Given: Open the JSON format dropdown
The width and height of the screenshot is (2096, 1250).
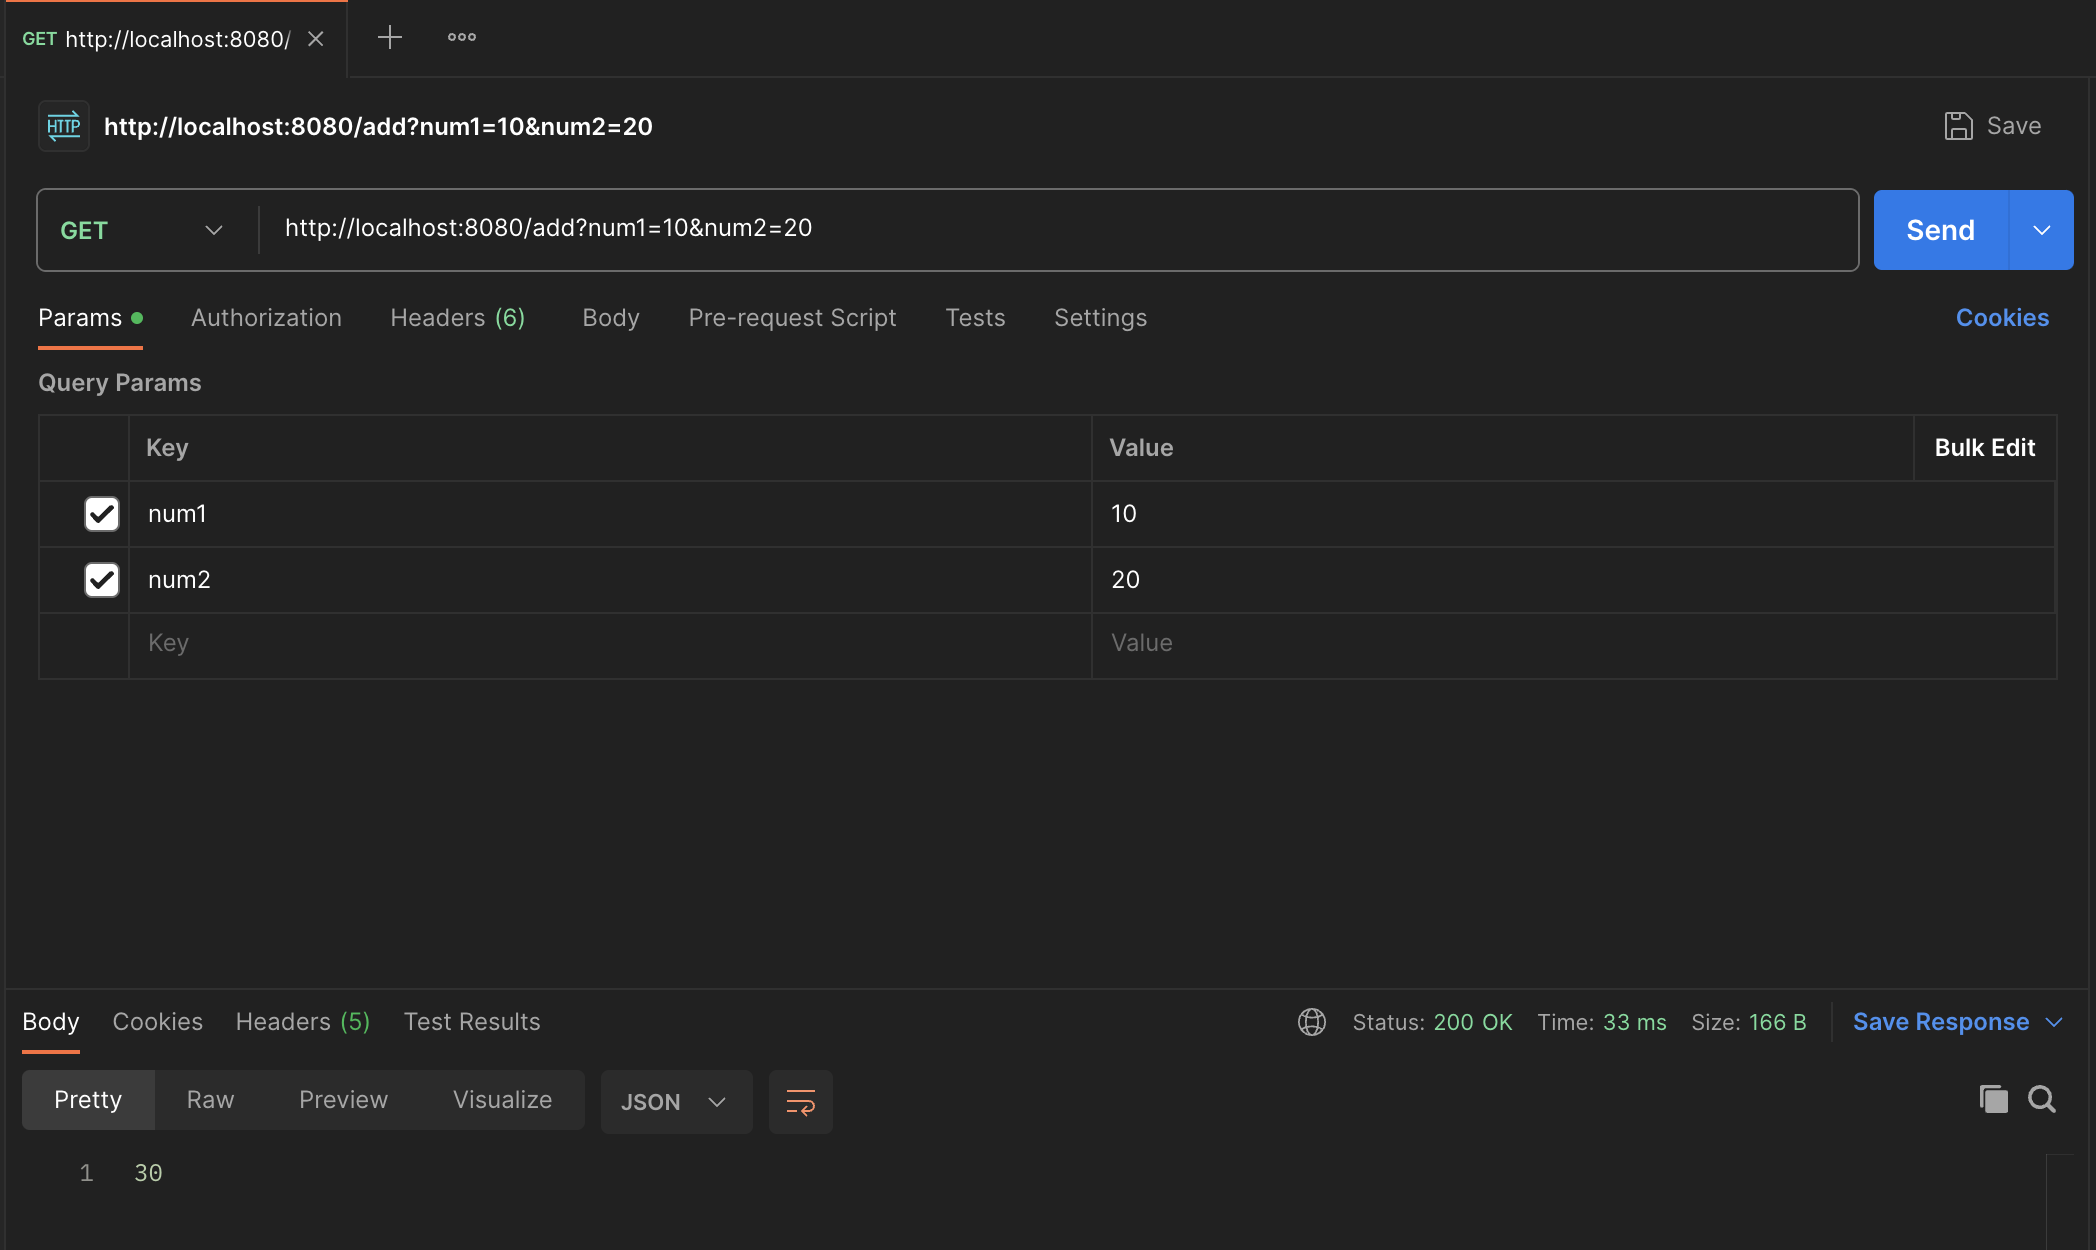Looking at the screenshot, I should (x=676, y=1102).
